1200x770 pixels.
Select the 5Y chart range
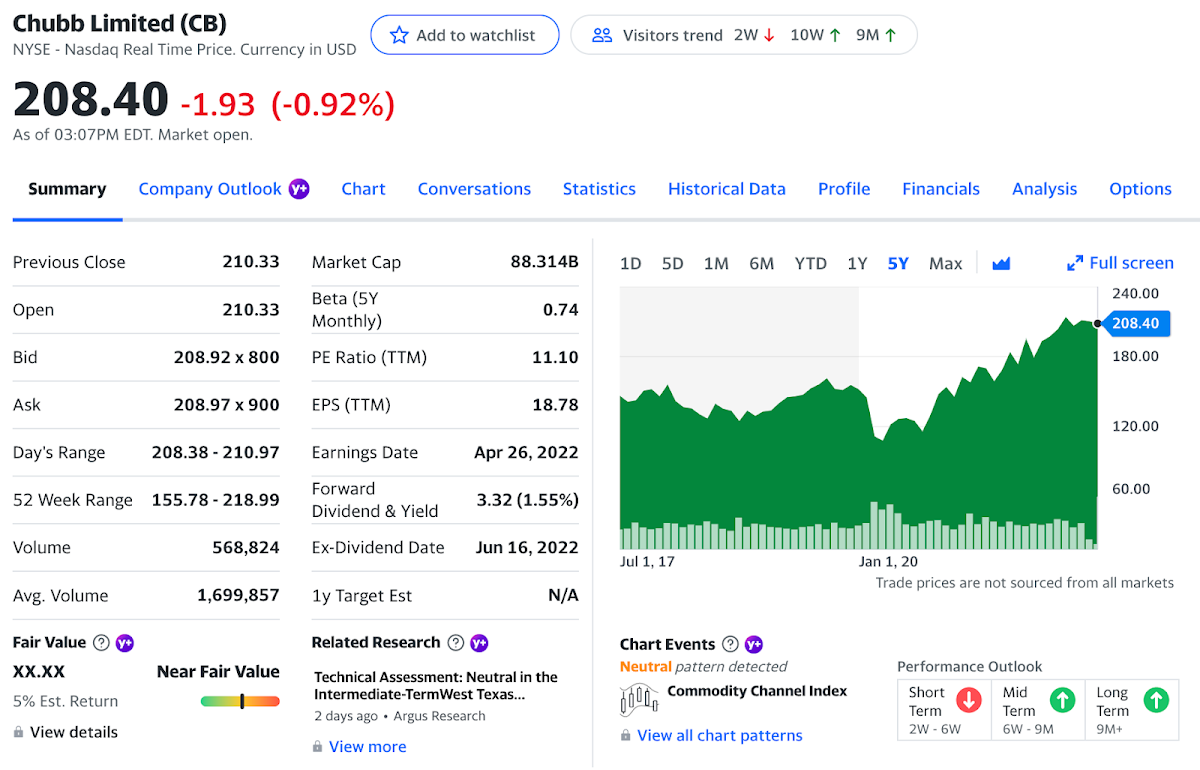pos(898,263)
